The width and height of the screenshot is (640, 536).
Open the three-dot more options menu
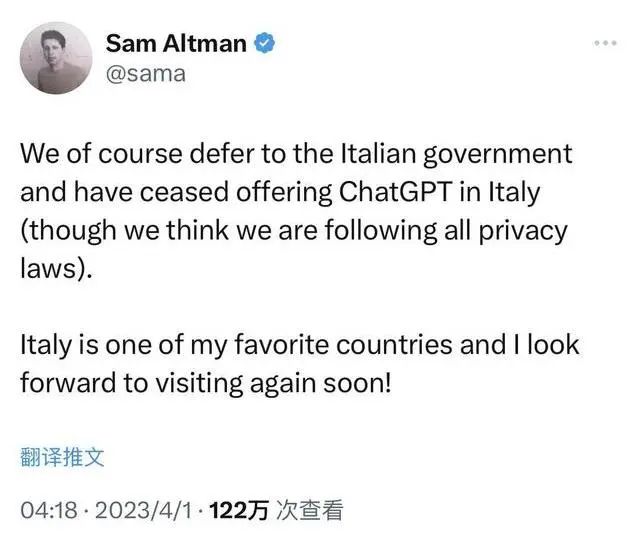click(x=606, y=43)
